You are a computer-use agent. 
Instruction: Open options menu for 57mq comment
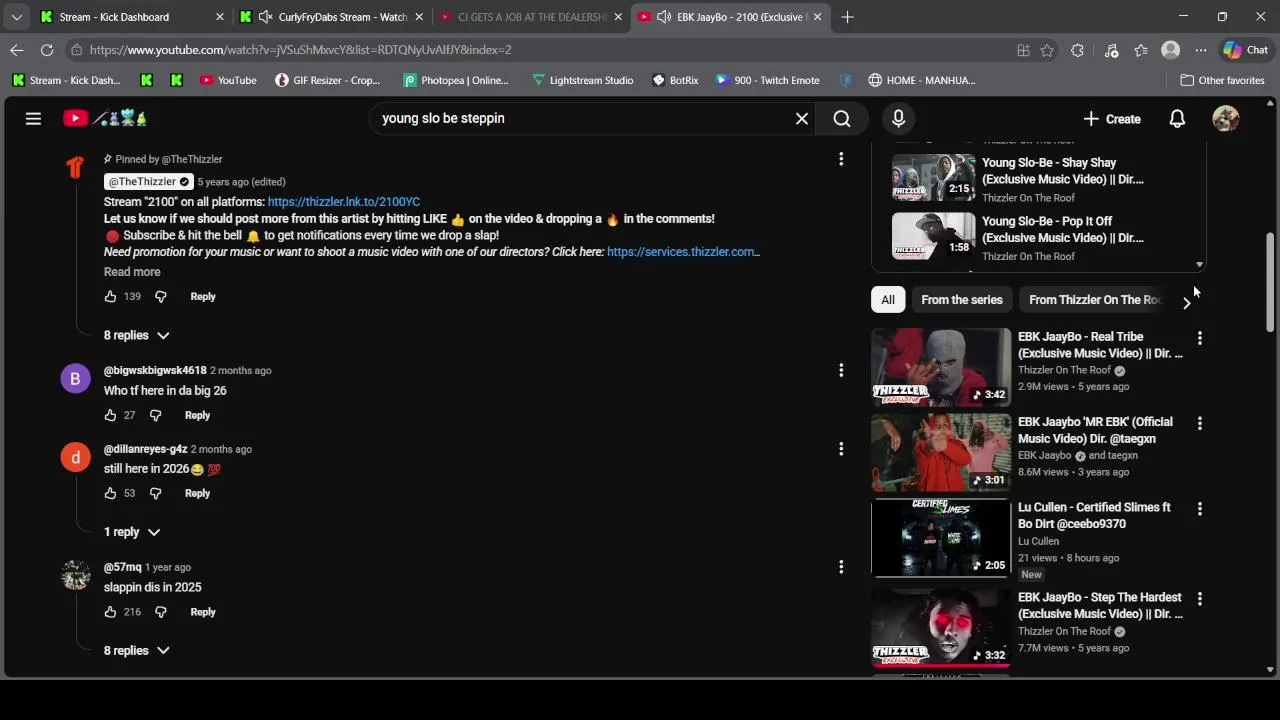[x=841, y=567]
